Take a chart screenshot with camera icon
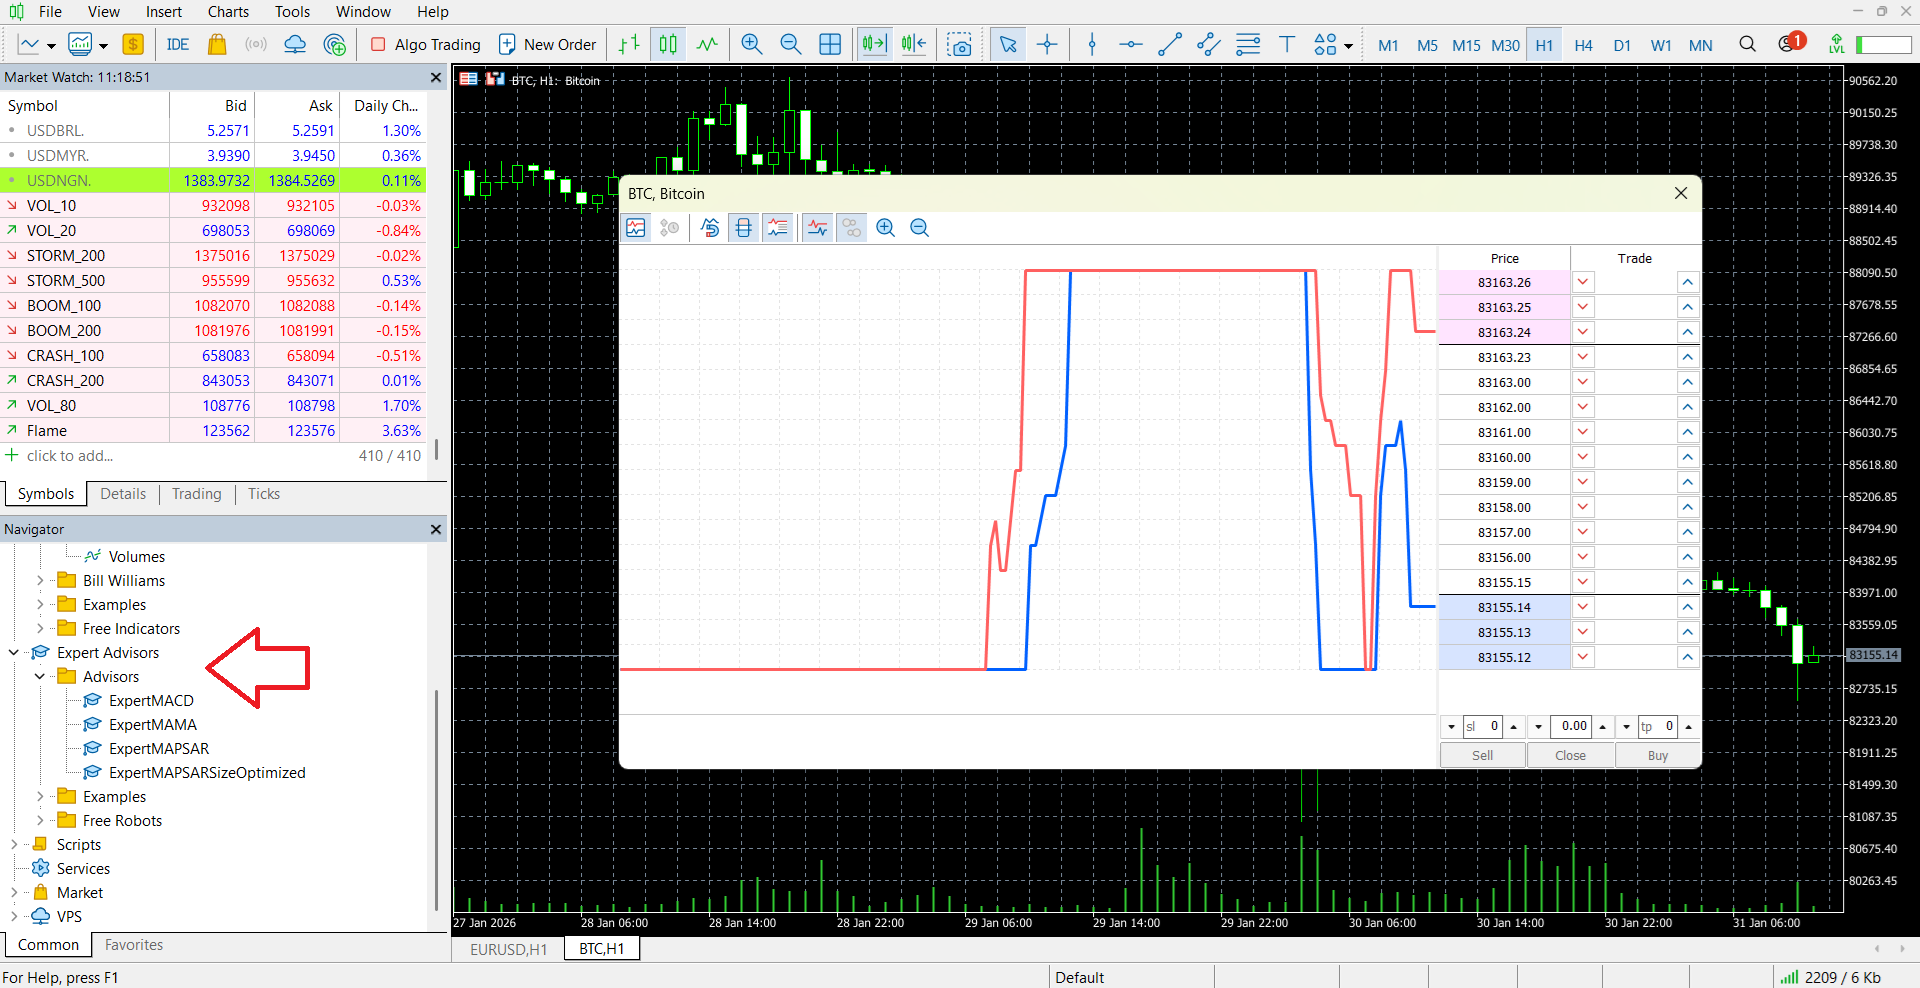The image size is (1920, 988). coord(960,44)
